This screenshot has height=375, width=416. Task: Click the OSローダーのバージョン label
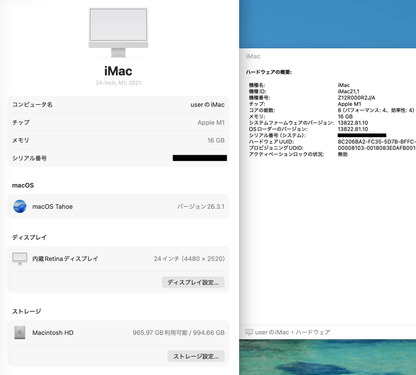(x=278, y=129)
